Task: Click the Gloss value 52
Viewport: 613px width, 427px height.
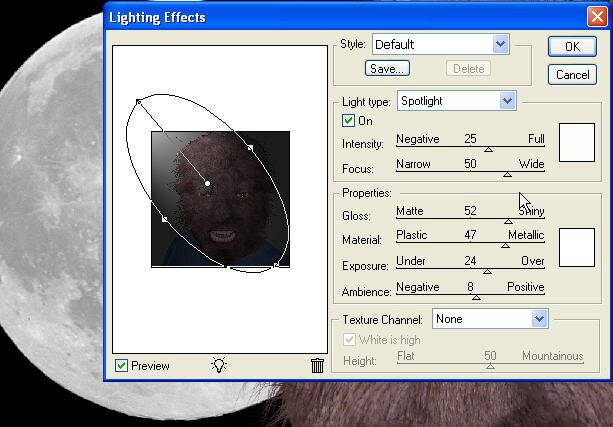Action: (x=470, y=211)
